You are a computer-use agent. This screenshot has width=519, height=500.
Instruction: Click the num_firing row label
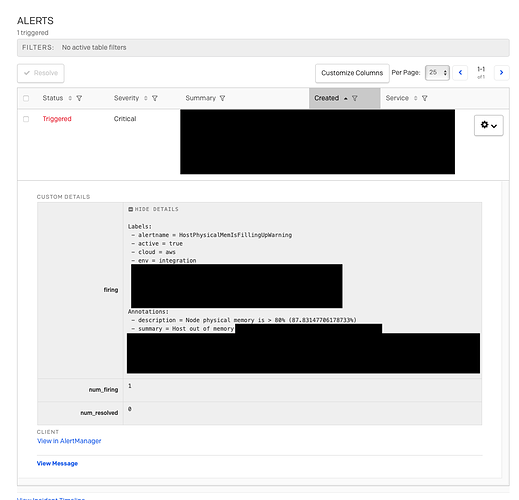pos(103,390)
